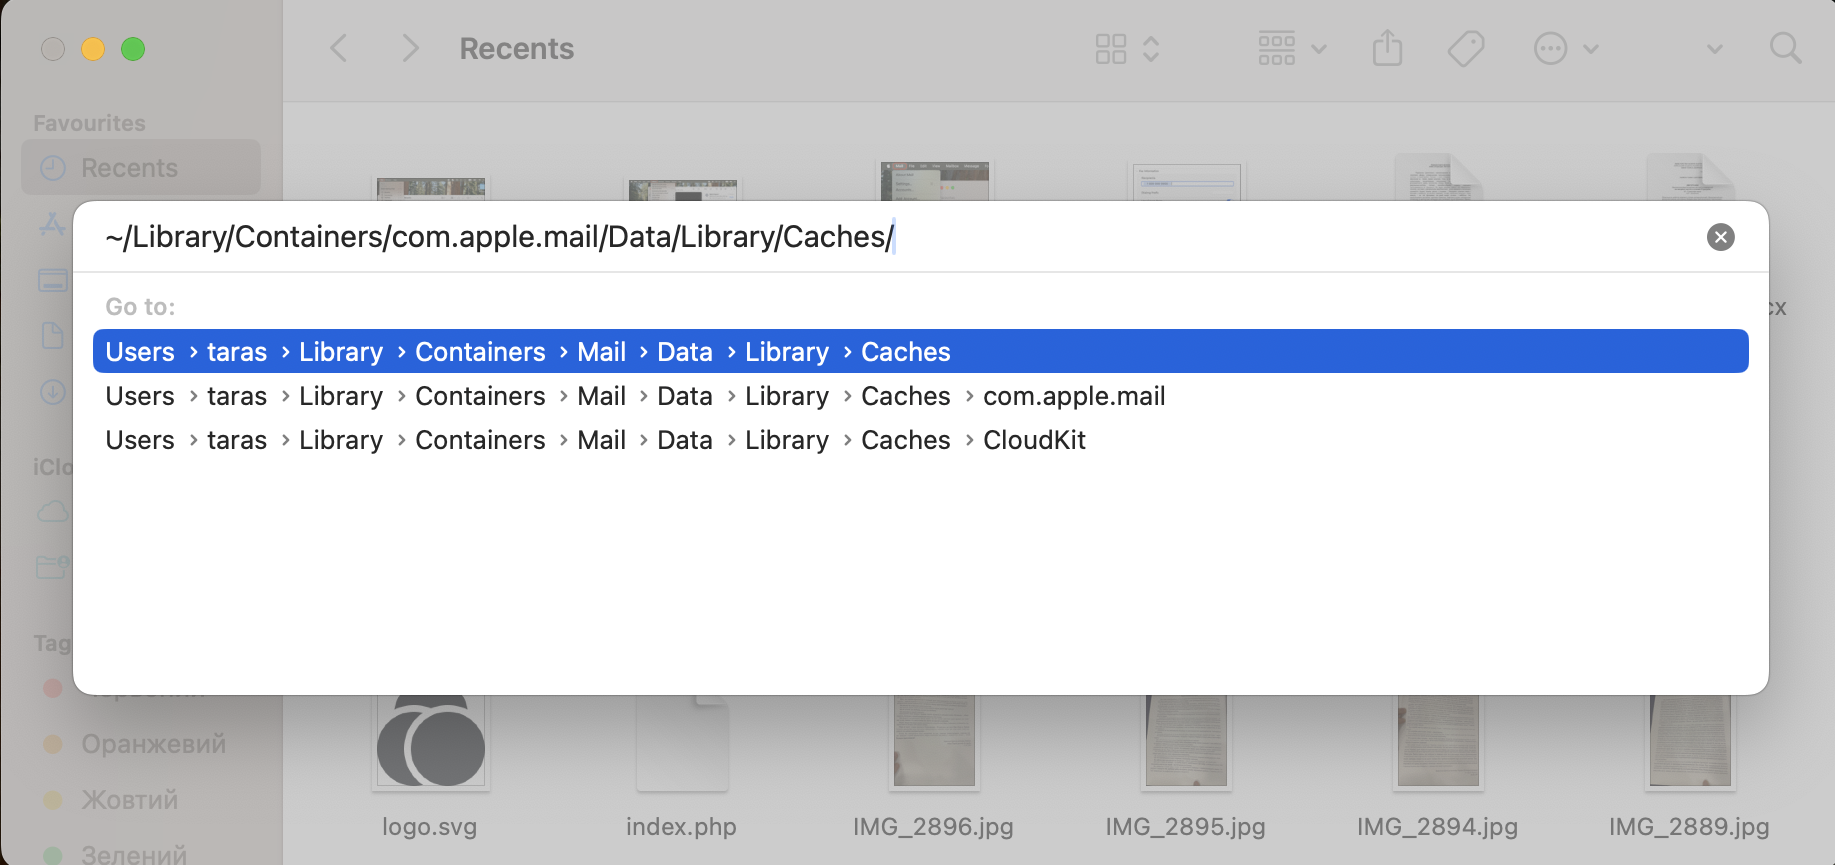Click inside the folder path input field
The height and width of the screenshot is (865, 1835).
(500, 237)
